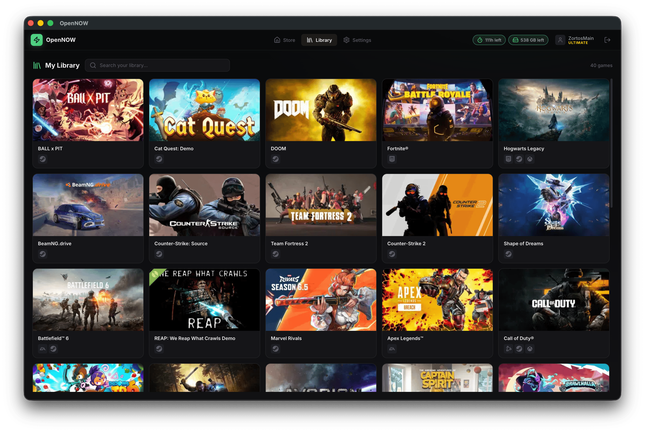Click the Steam icon under BeamNG.drive

coord(42,254)
